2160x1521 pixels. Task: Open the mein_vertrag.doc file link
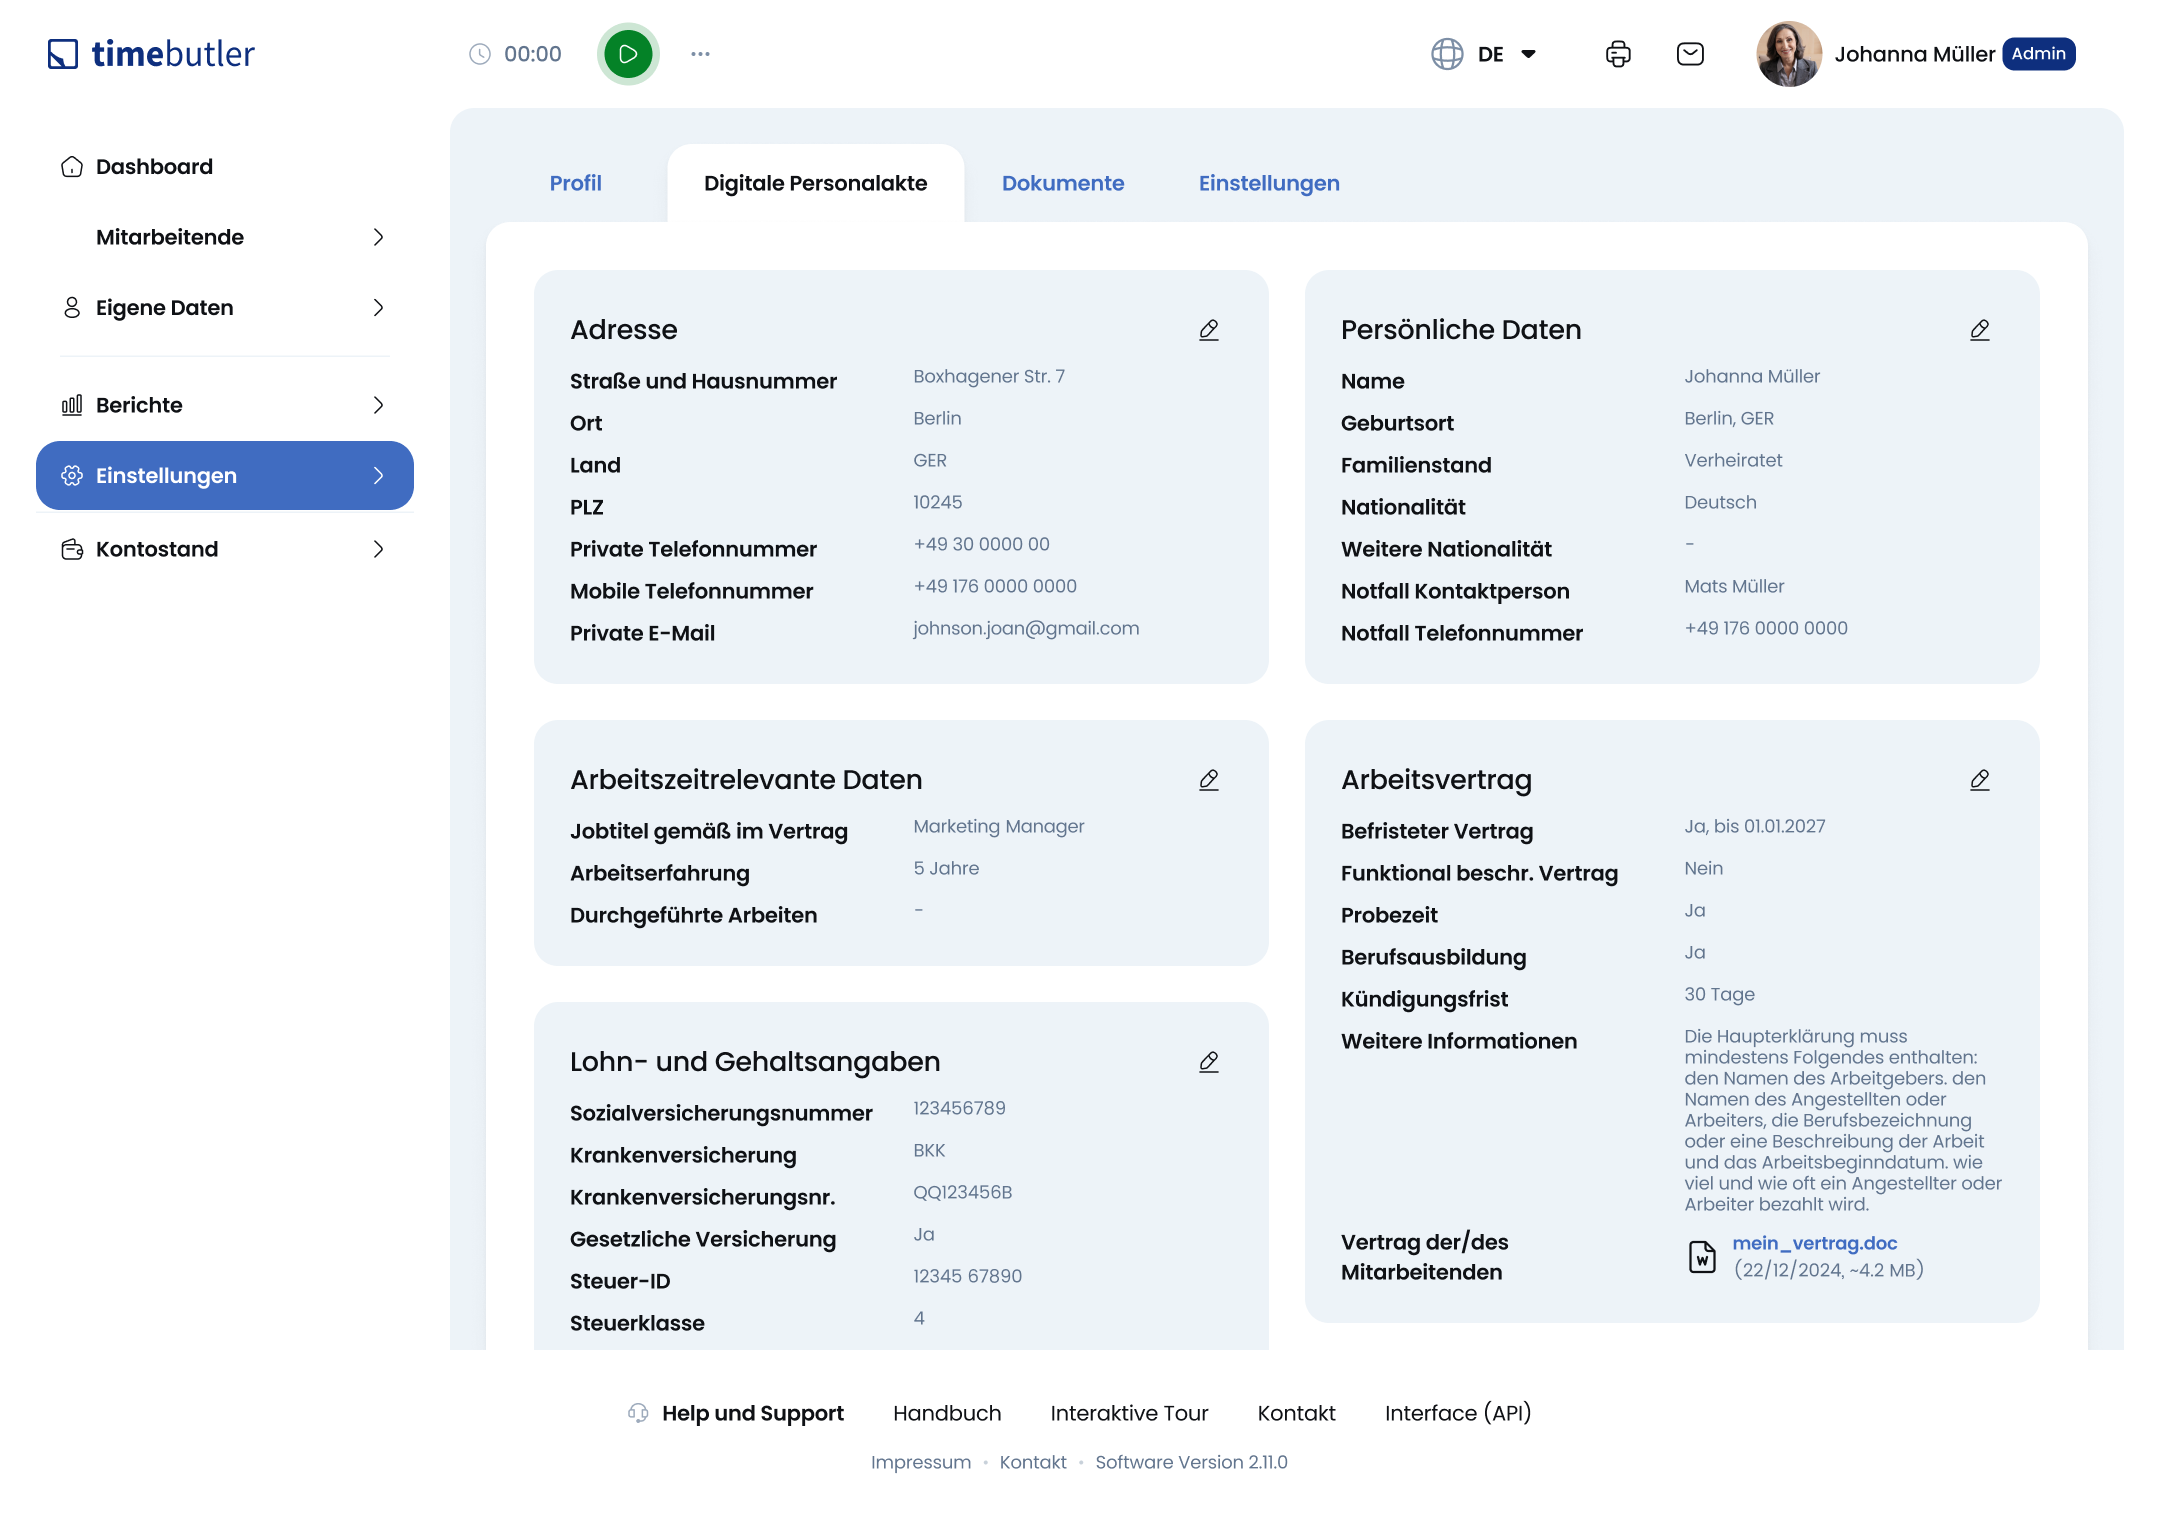click(x=1814, y=1243)
